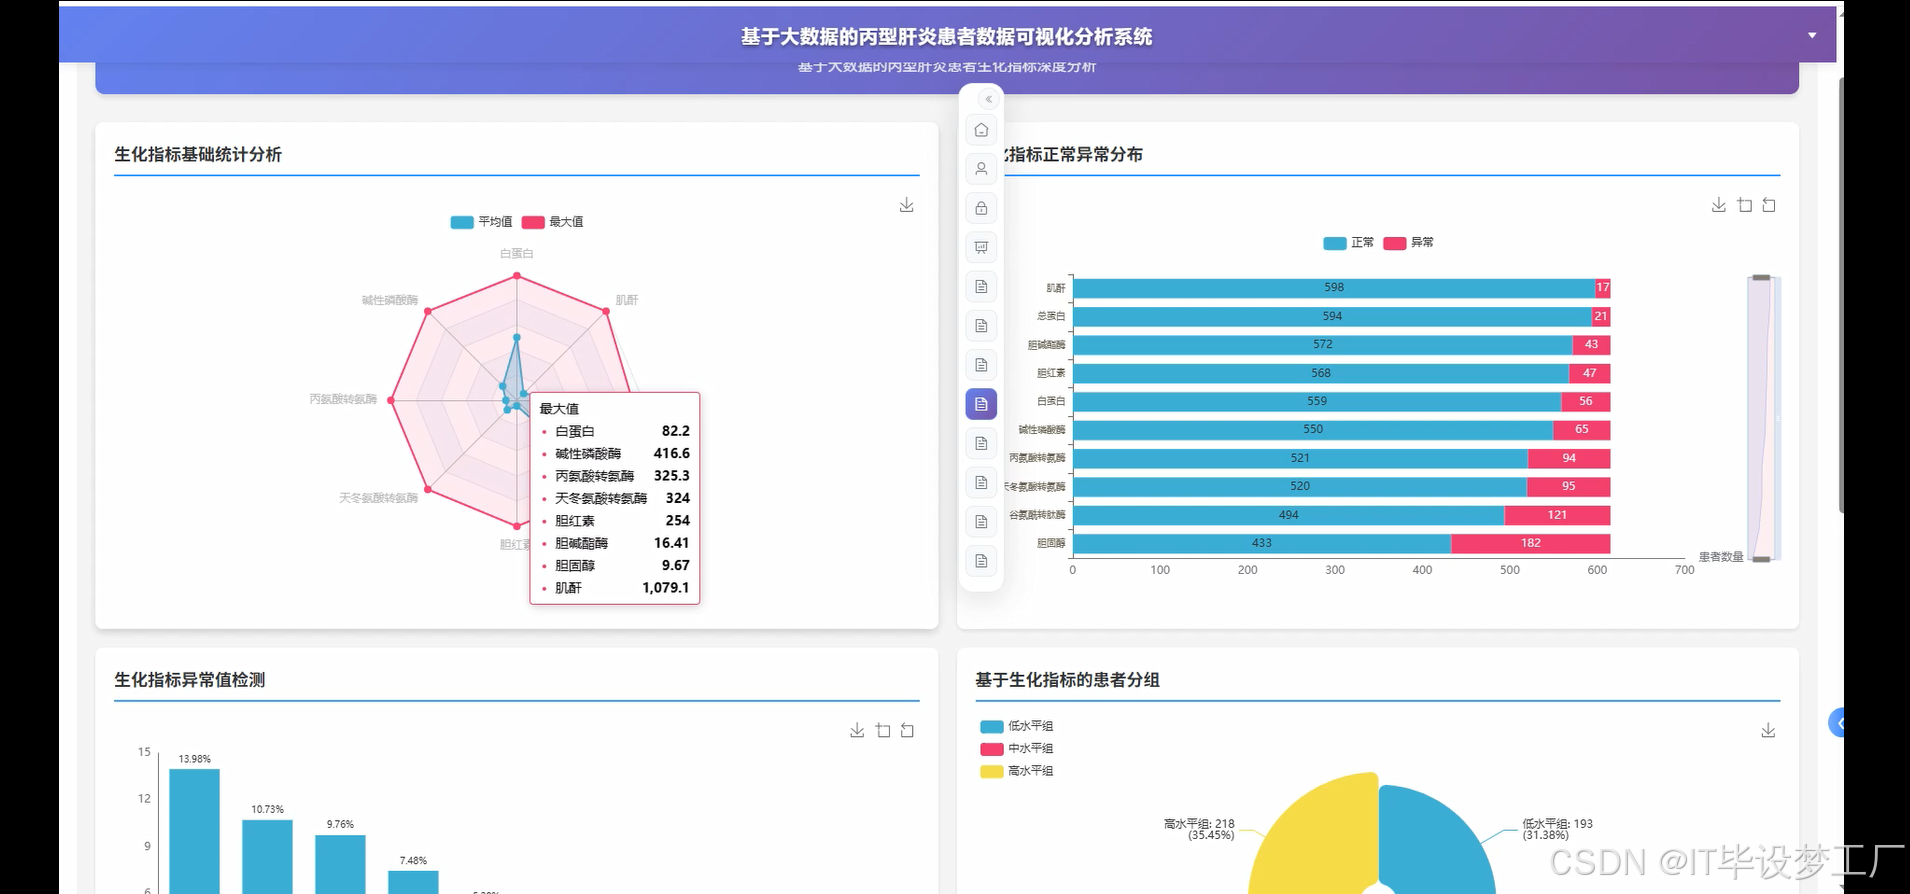Activate area zoom on 生化指标异常值检测 chart

click(x=882, y=731)
